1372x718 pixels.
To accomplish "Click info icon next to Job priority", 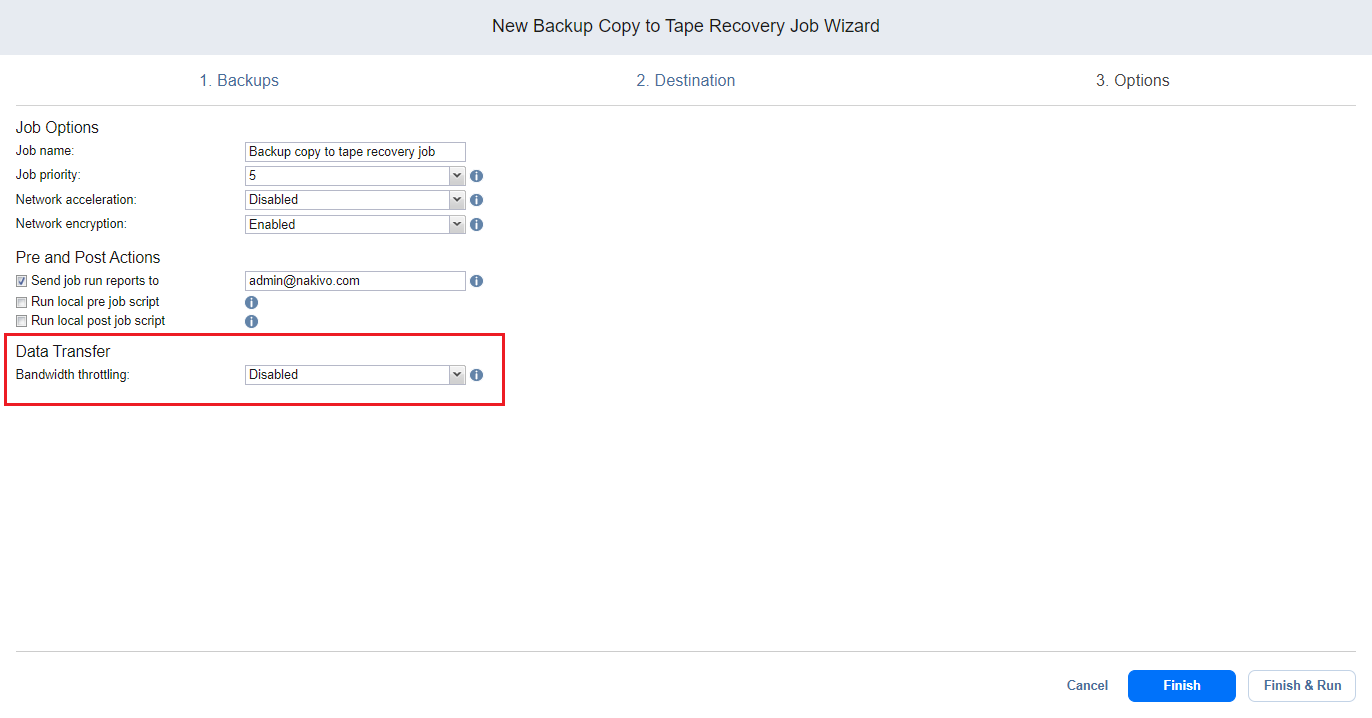I will coord(477,176).
